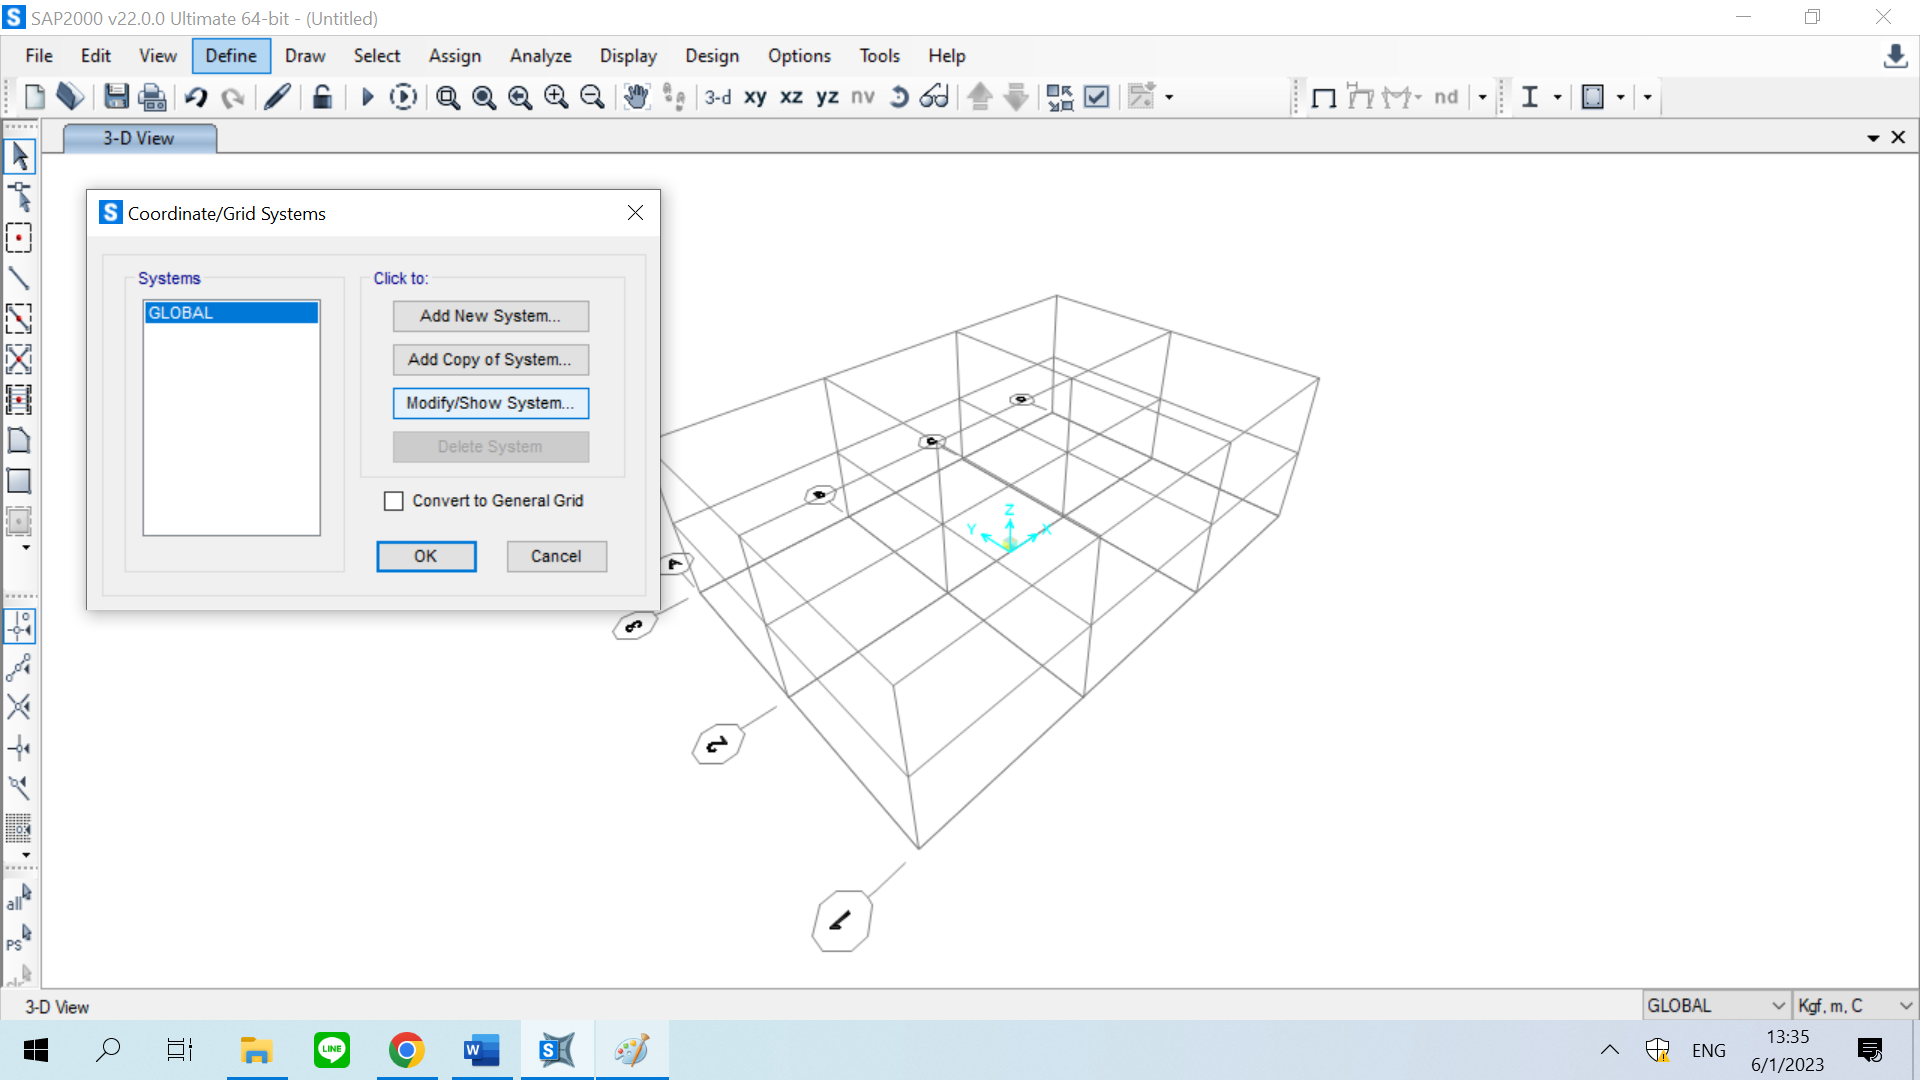This screenshot has height=1080, width=1920.
Task: Click the Run Analysis play icon
Action: (x=367, y=97)
